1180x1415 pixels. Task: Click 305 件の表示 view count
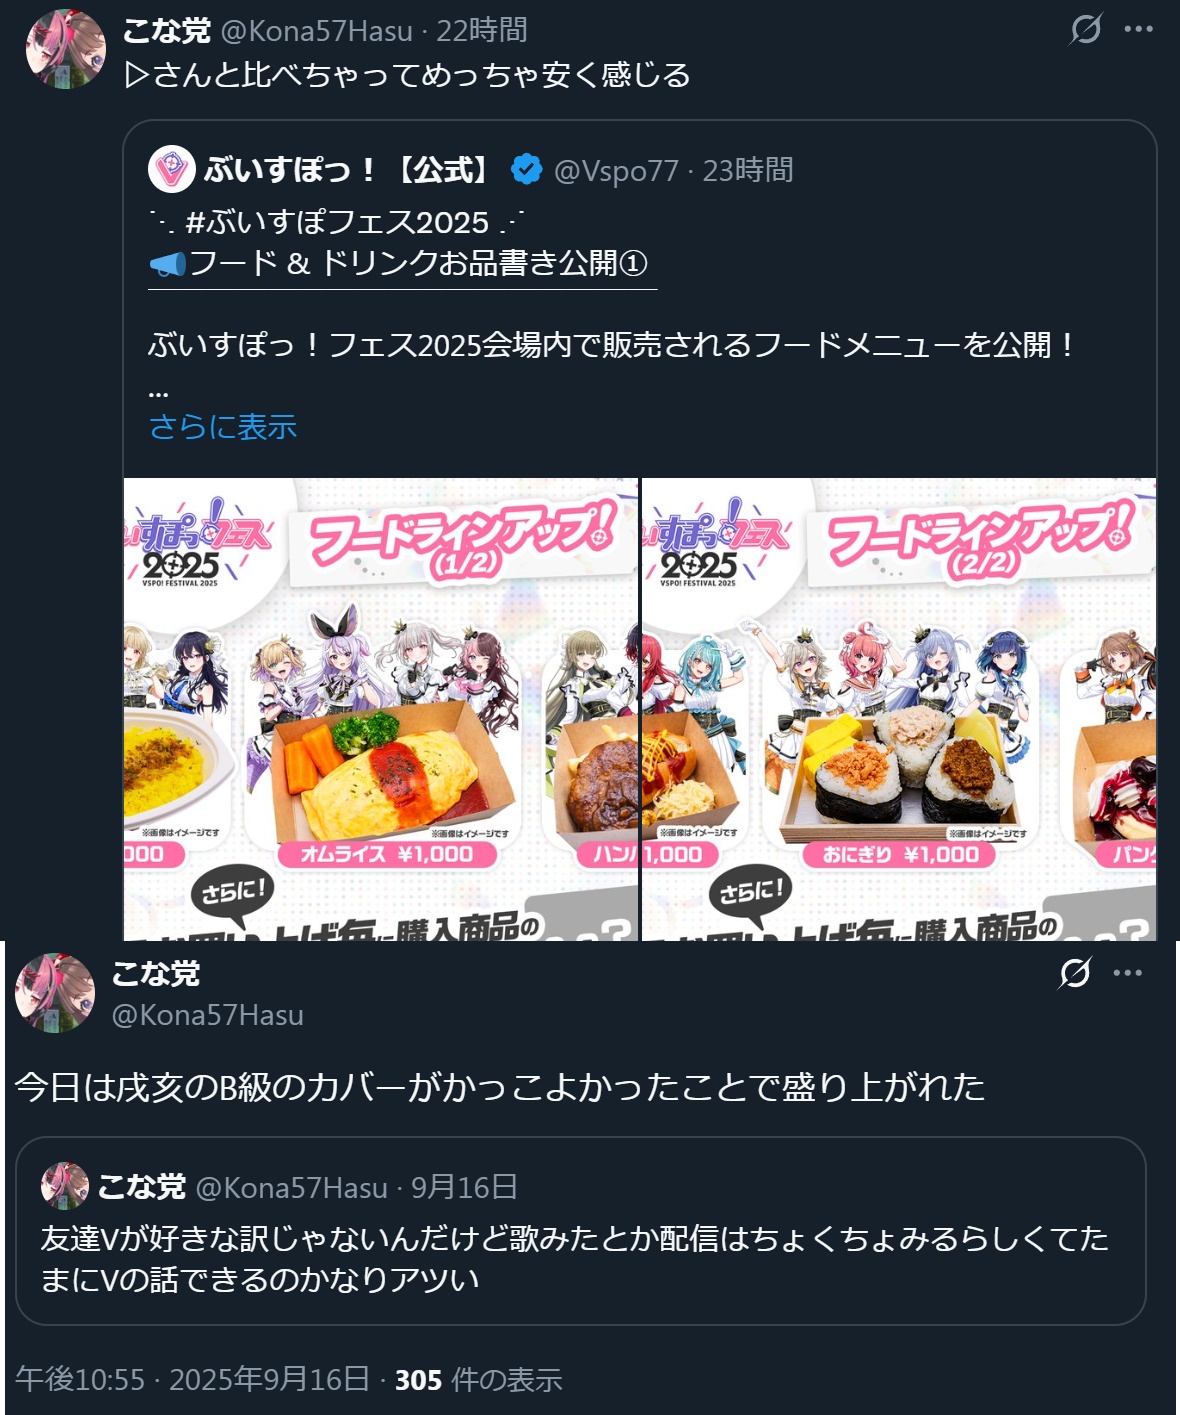[478, 1380]
